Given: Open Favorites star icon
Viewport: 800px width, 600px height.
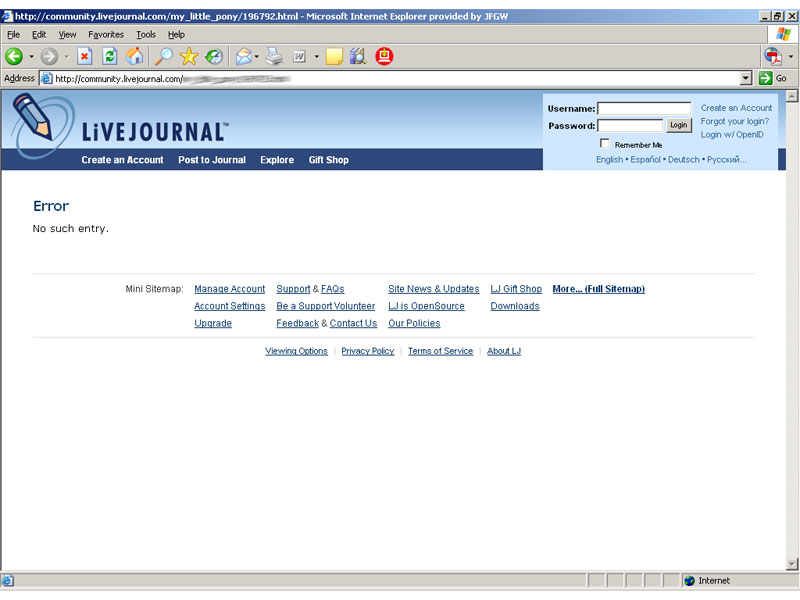Looking at the screenshot, I should tap(189, 57).
